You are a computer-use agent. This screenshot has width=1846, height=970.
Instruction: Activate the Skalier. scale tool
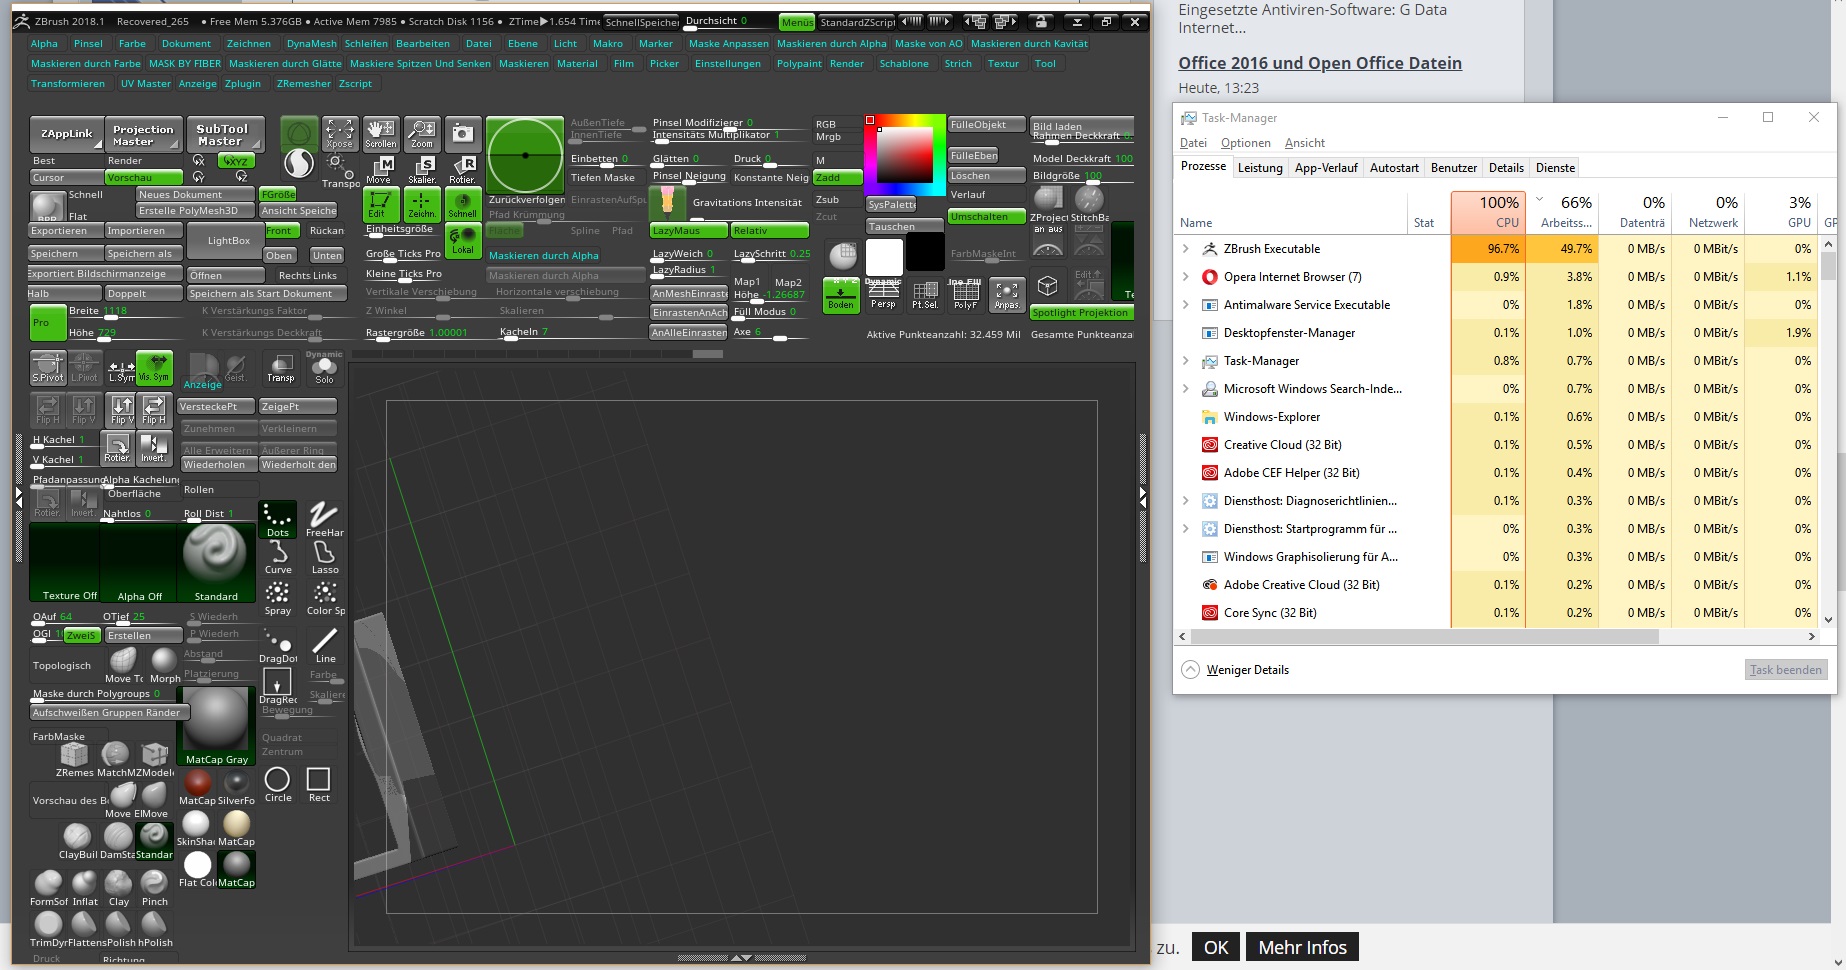[421, 169]
